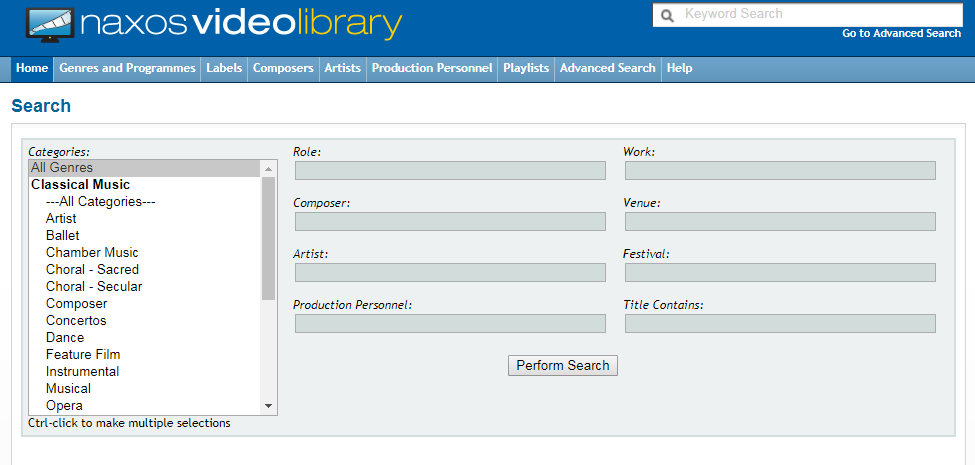Click the Perform Search button

pos(563,366)
